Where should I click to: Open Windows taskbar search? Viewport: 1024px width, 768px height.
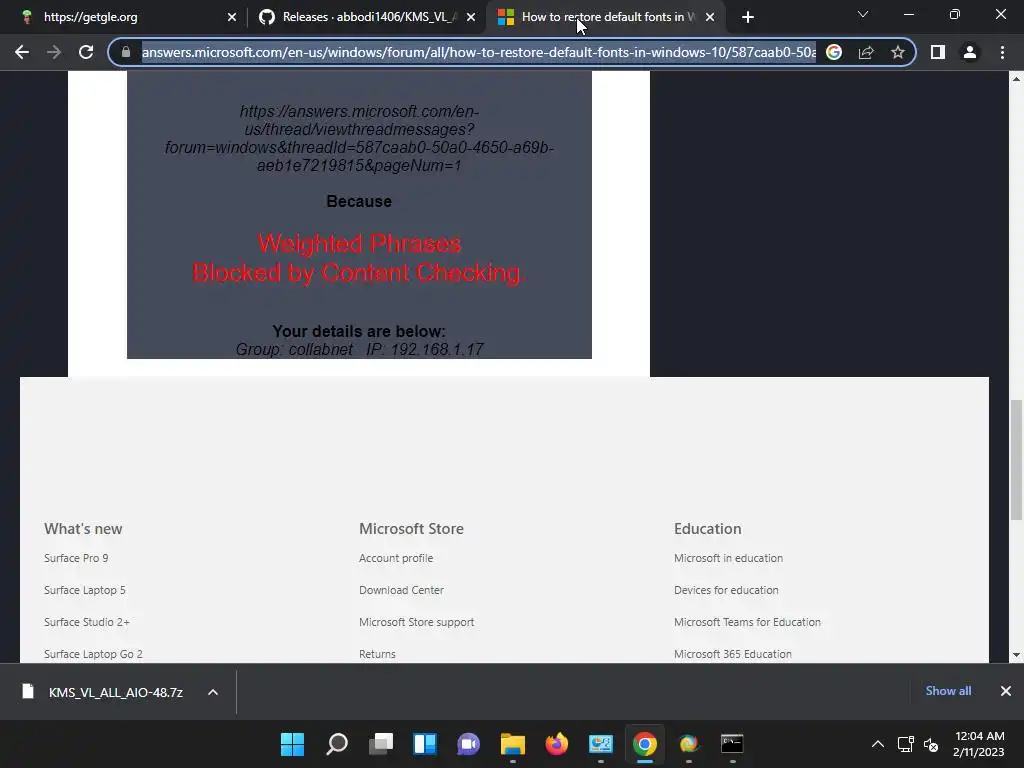pos(337,744)
